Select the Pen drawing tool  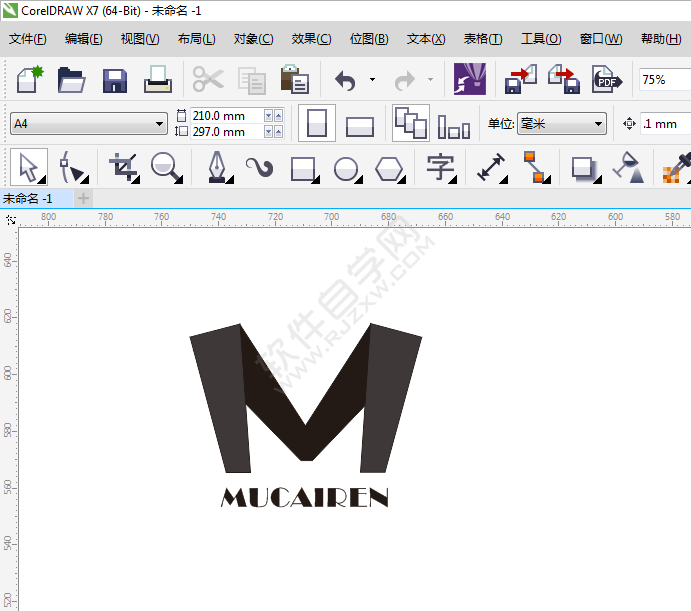coord(219,167)
